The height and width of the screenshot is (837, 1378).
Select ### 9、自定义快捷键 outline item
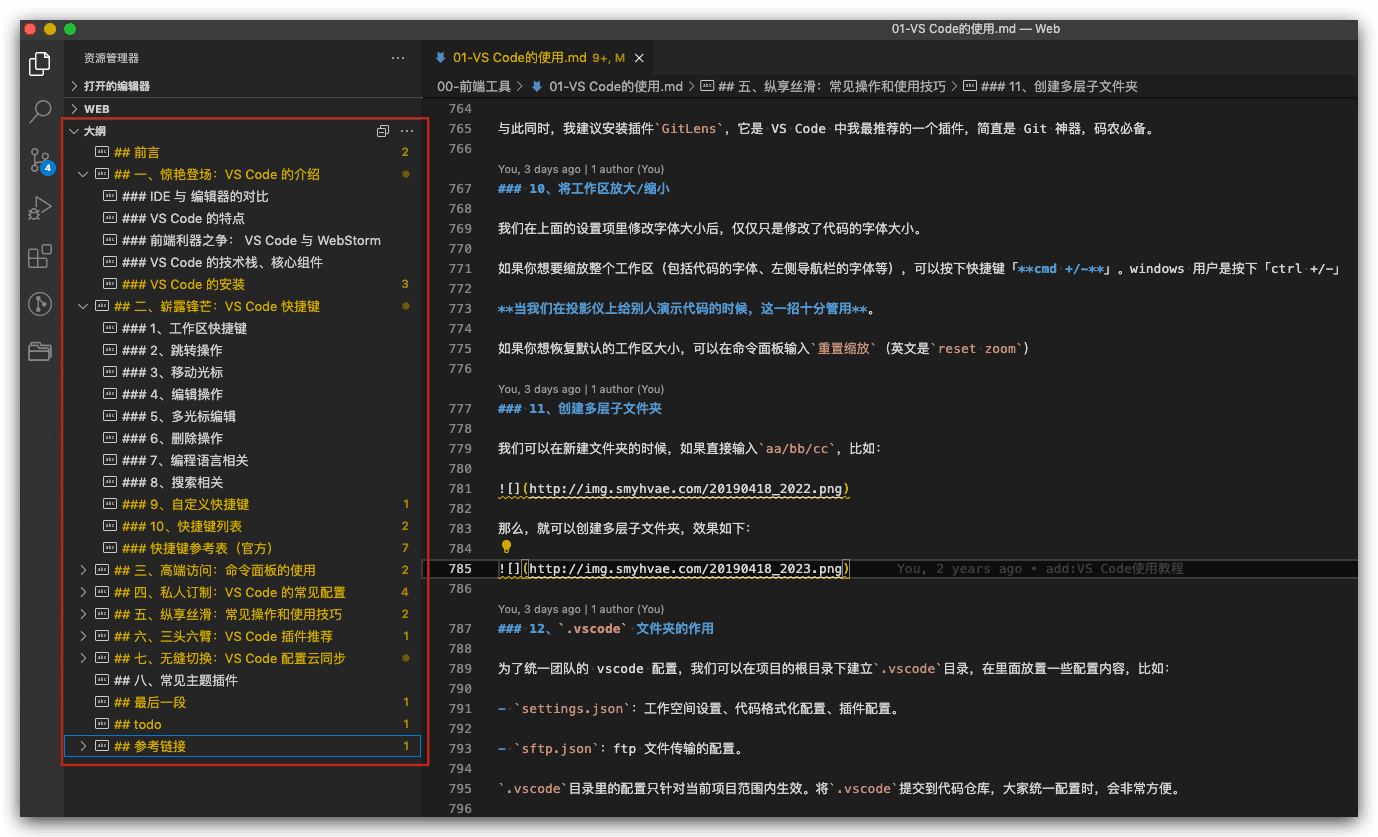click(242, 504)
